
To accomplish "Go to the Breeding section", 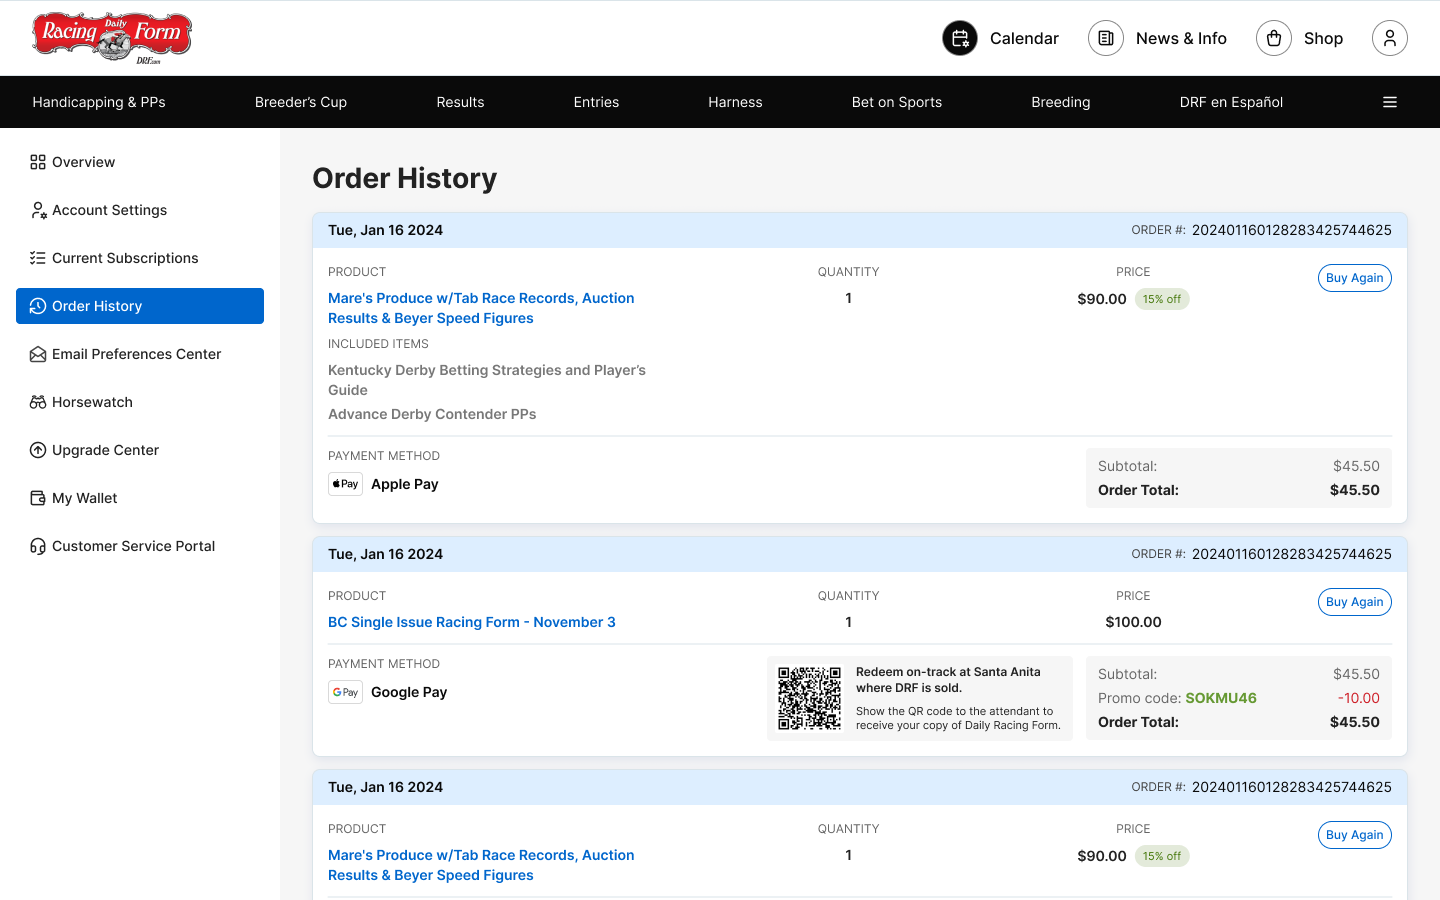I will point(1061,102).
